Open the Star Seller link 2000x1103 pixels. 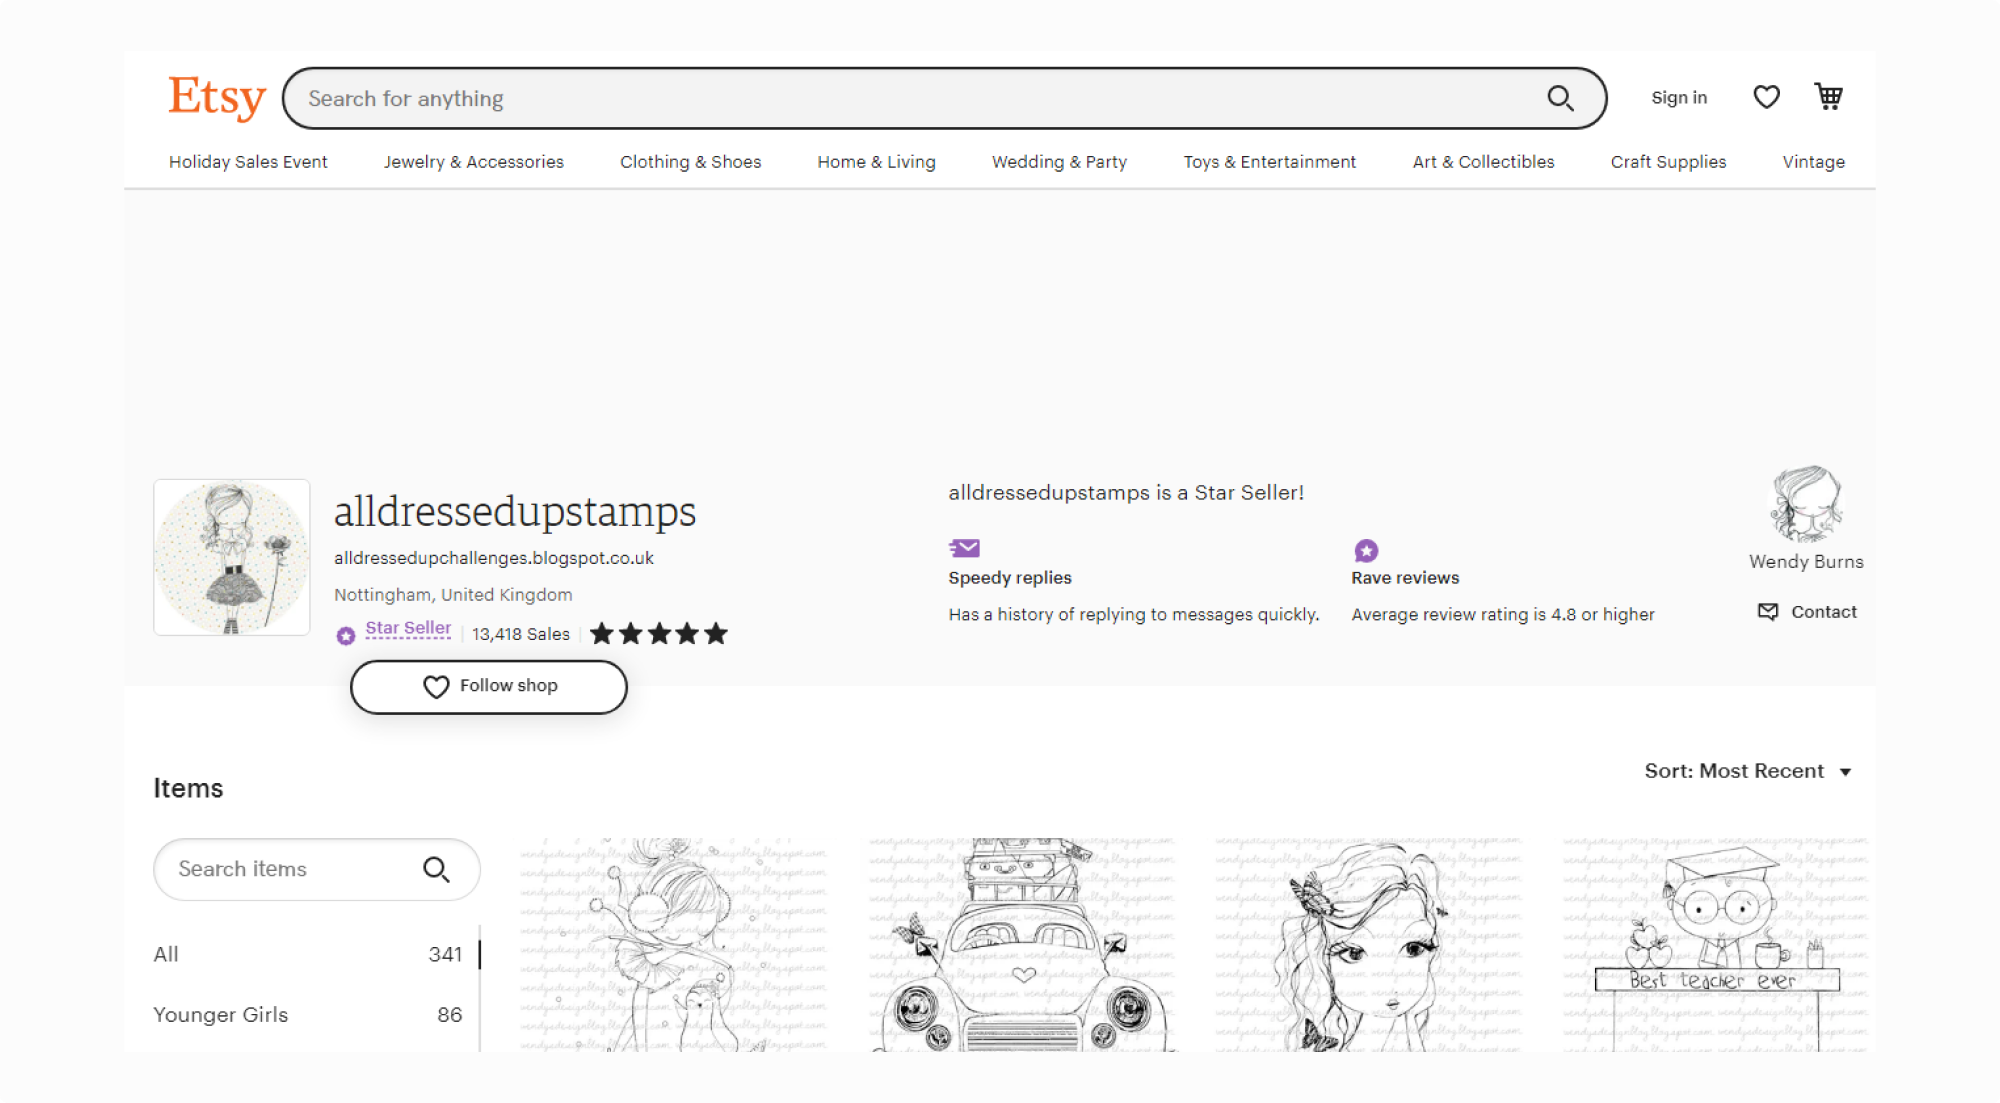(408, 628)
